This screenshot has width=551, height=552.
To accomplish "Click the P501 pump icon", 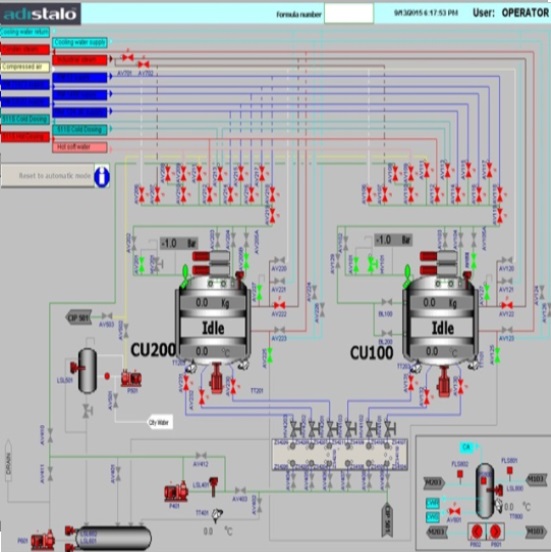I will (131, 378).
